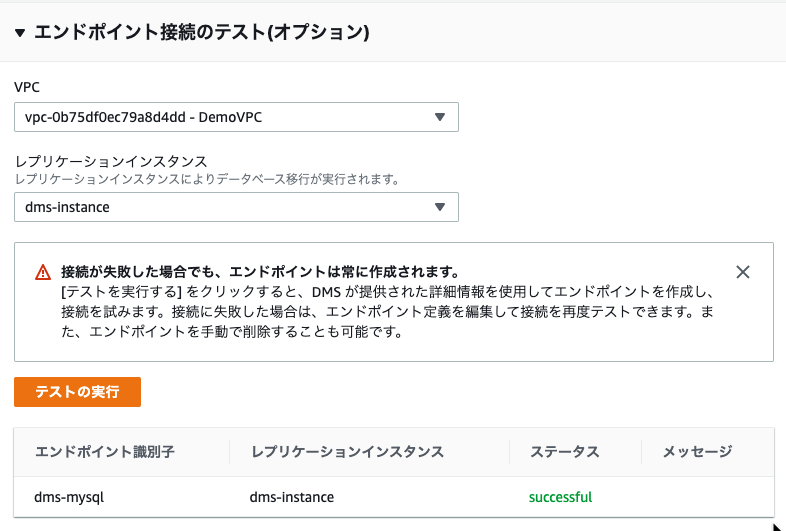This screenshot has height=531, width=786.
Task: Click the ステータス column header
Action: (565, 452)
